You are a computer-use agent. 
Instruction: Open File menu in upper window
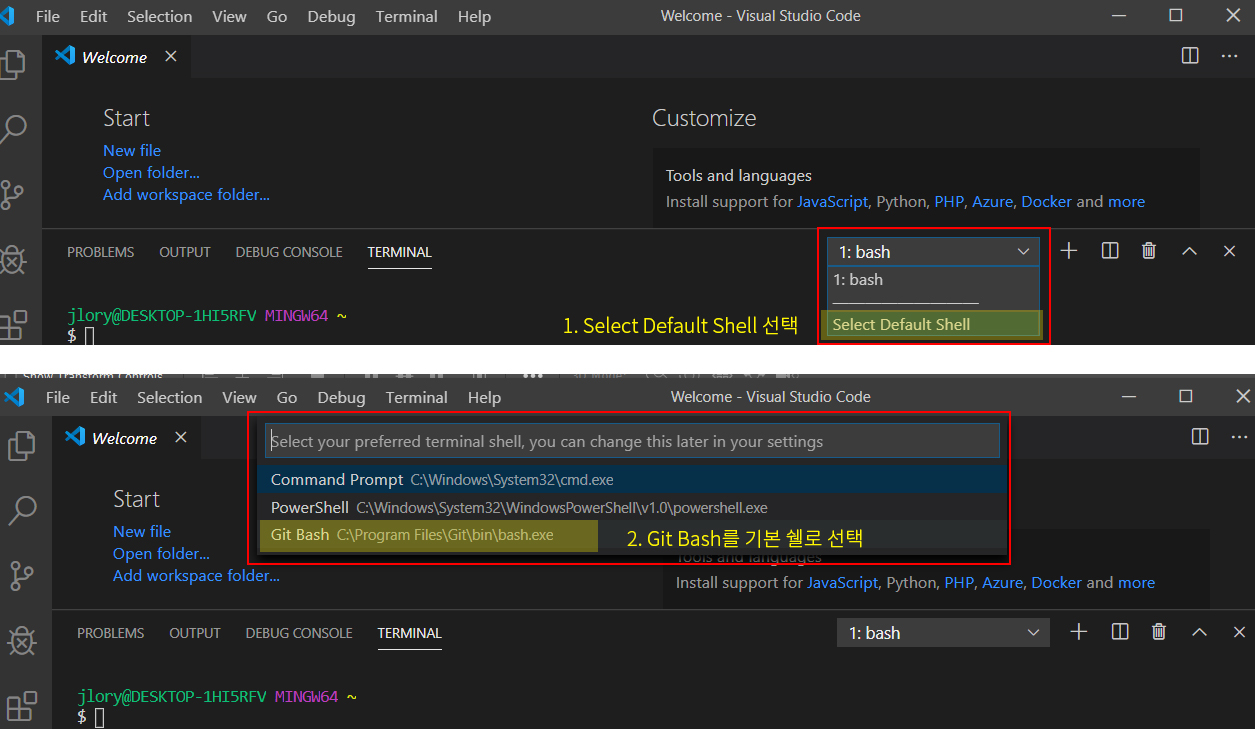tap(47, 16)
